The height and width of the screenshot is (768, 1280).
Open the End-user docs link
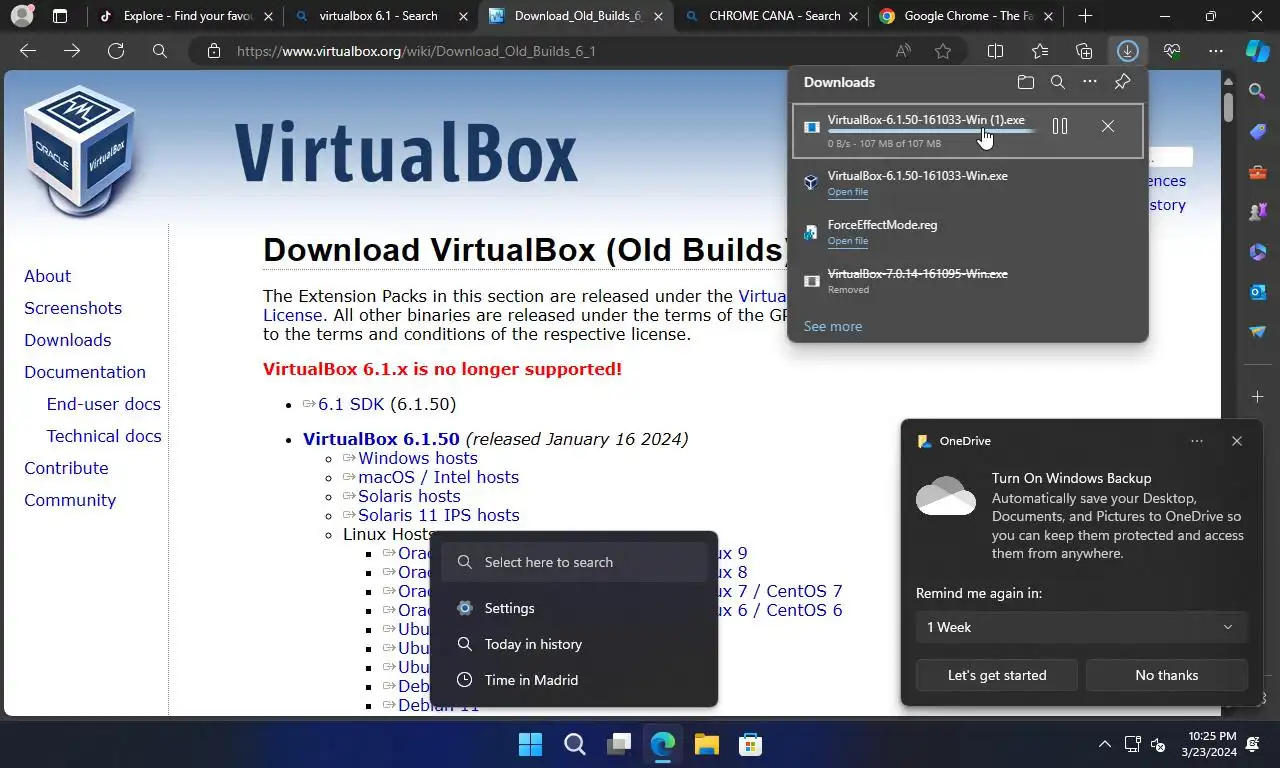click(x=103, y=404)
